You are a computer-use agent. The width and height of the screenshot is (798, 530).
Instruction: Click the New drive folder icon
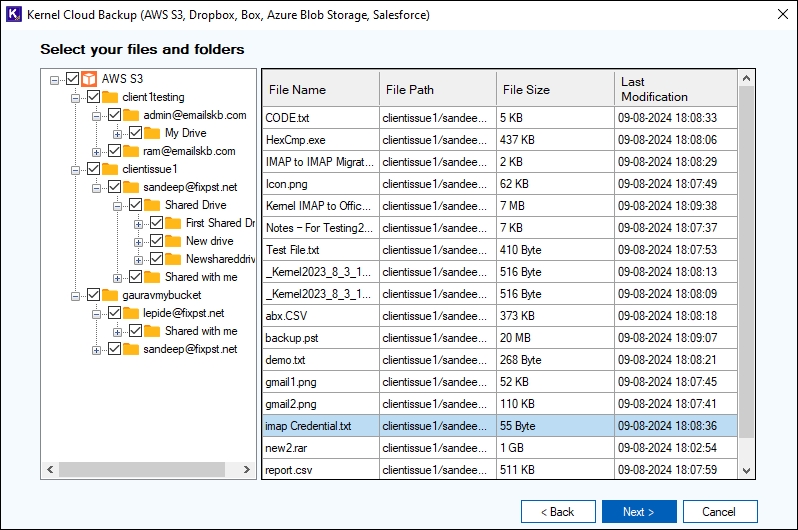[173, 241]
